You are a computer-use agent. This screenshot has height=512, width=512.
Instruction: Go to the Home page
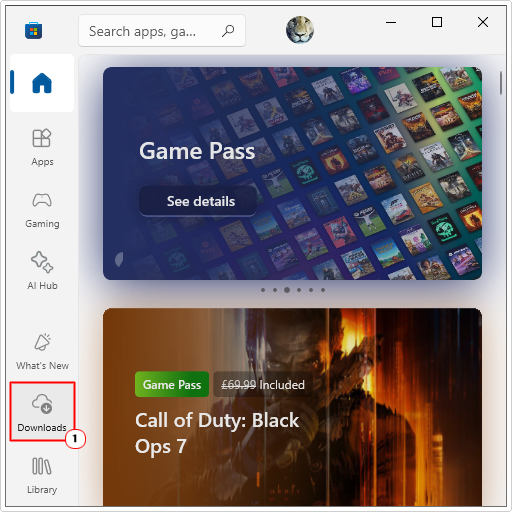tap(42, 83)
